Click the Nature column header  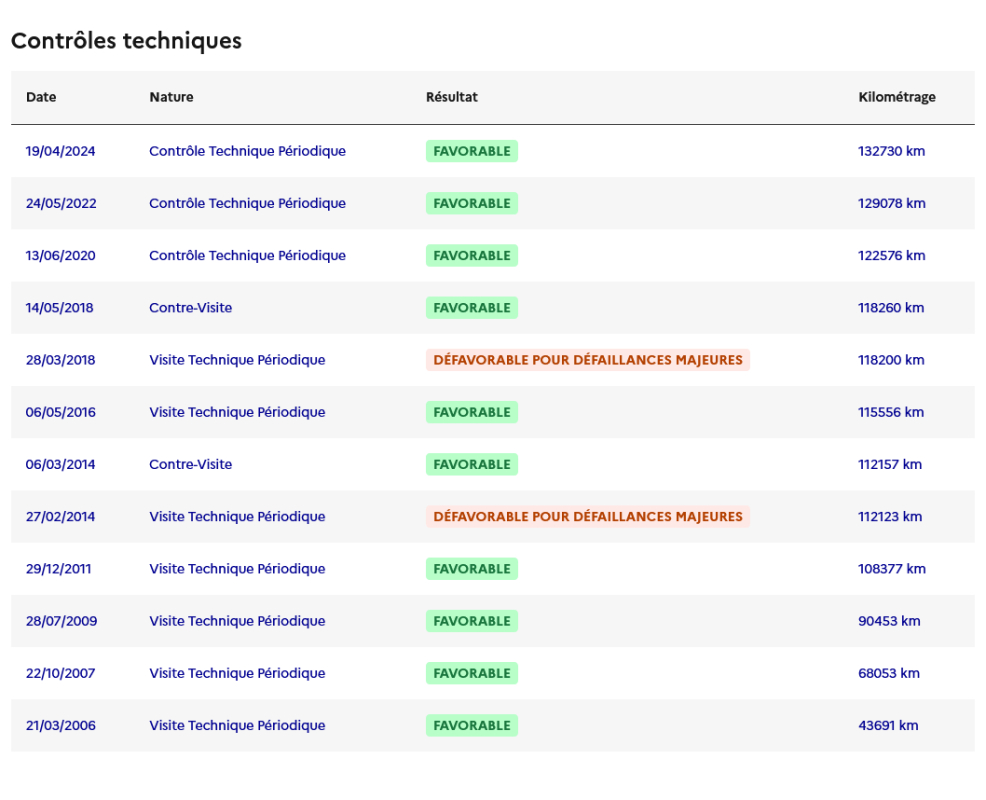click(x=171, y=97)
